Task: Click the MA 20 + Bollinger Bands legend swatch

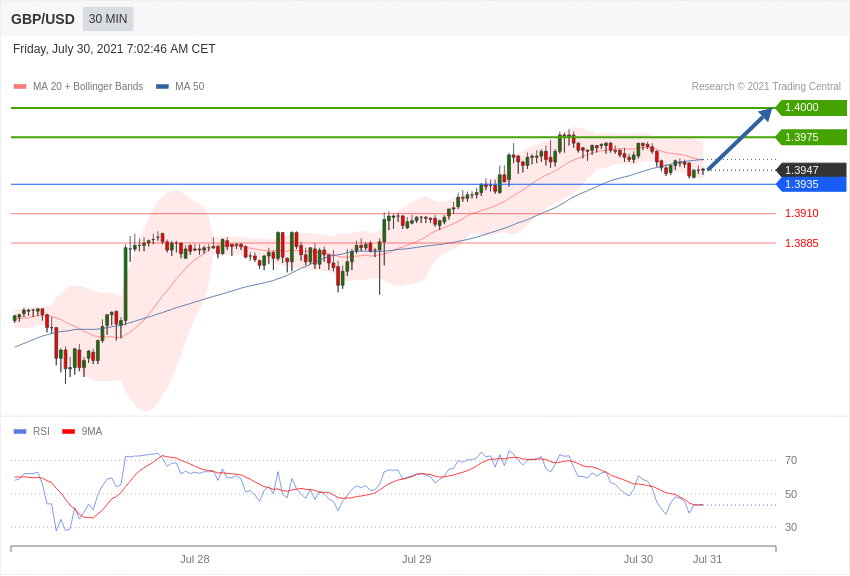Action: (x=20, y=86)
